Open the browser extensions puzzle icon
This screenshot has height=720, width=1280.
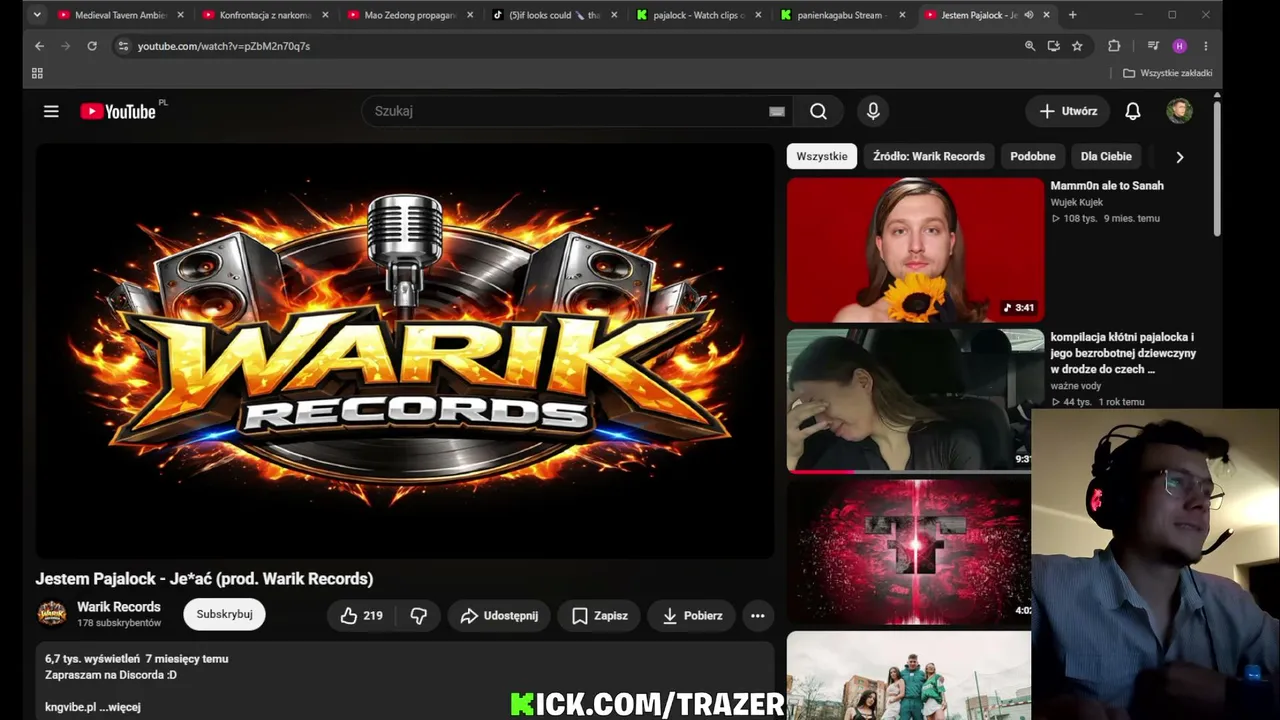tap(1114, 46)
